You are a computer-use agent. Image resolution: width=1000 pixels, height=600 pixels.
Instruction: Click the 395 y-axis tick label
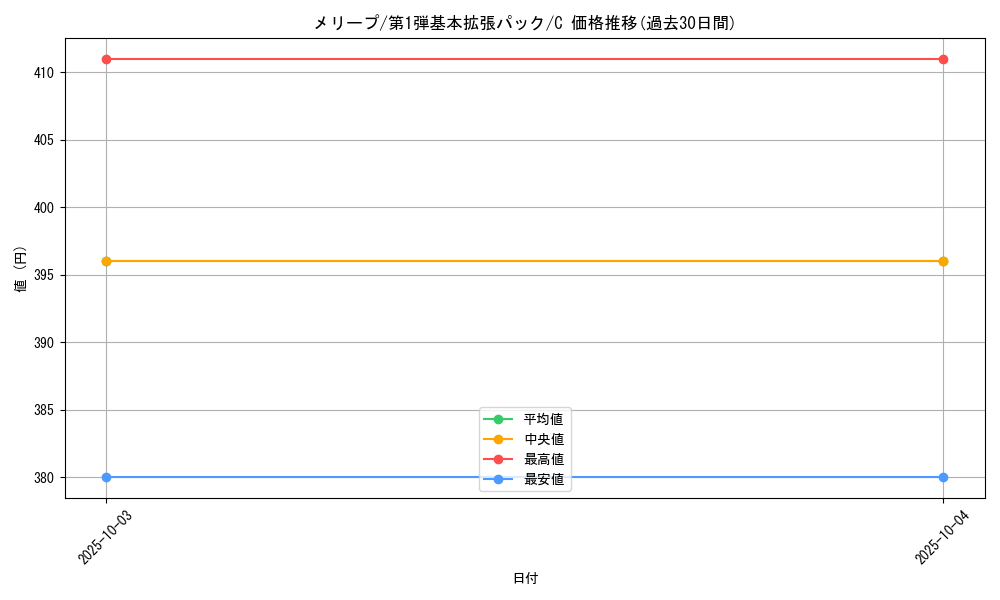pyautogui.click(x=45, y=275)
